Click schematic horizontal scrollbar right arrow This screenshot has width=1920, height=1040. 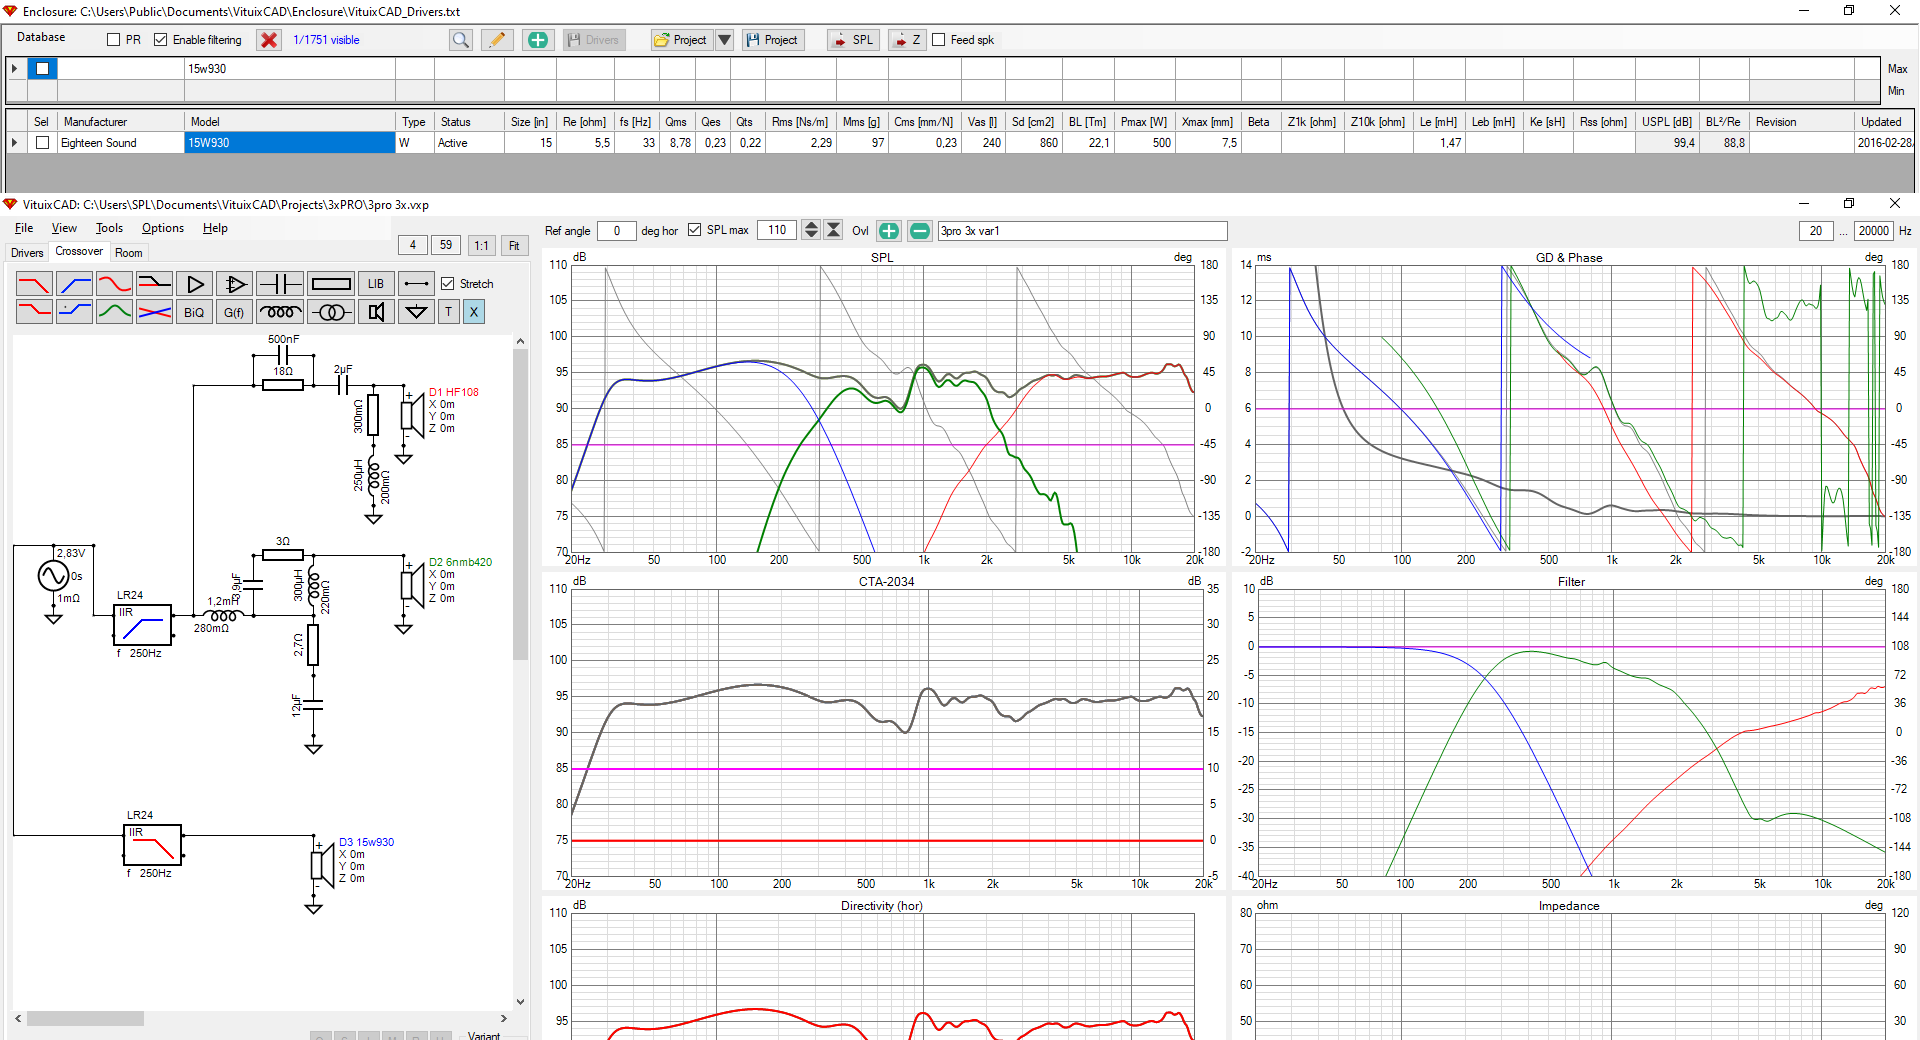(x=503, y=1018)
